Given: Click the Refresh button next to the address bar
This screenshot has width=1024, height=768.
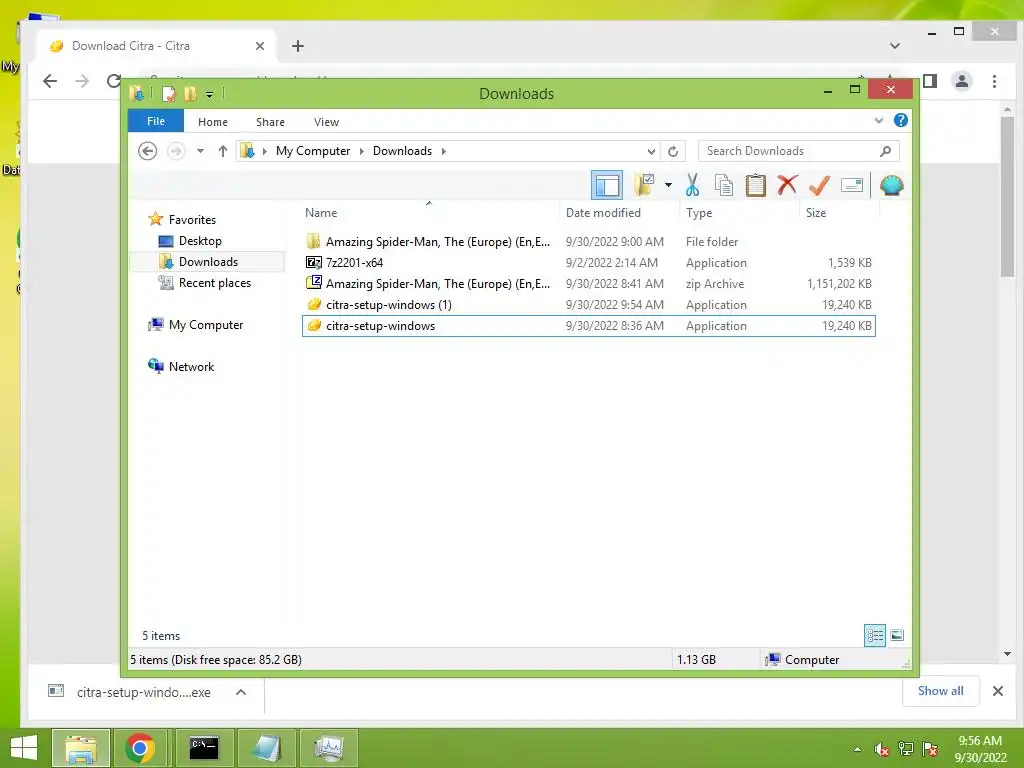Looking at the screenshot, I should (673, 152).
